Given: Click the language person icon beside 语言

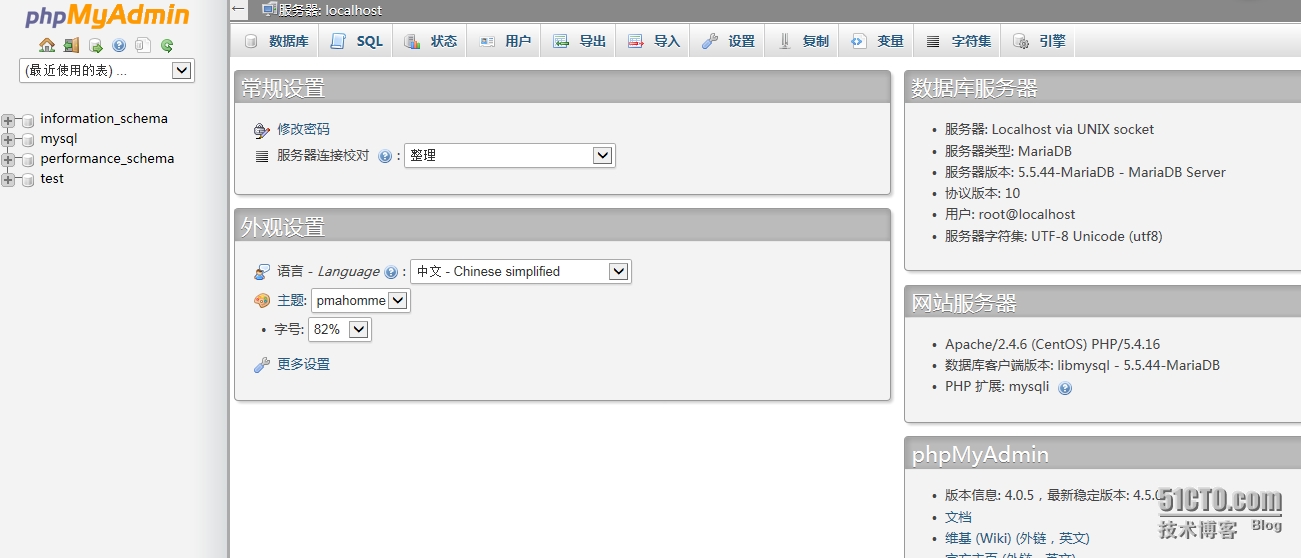Looking at the screenshot, I should pos(262,272).
